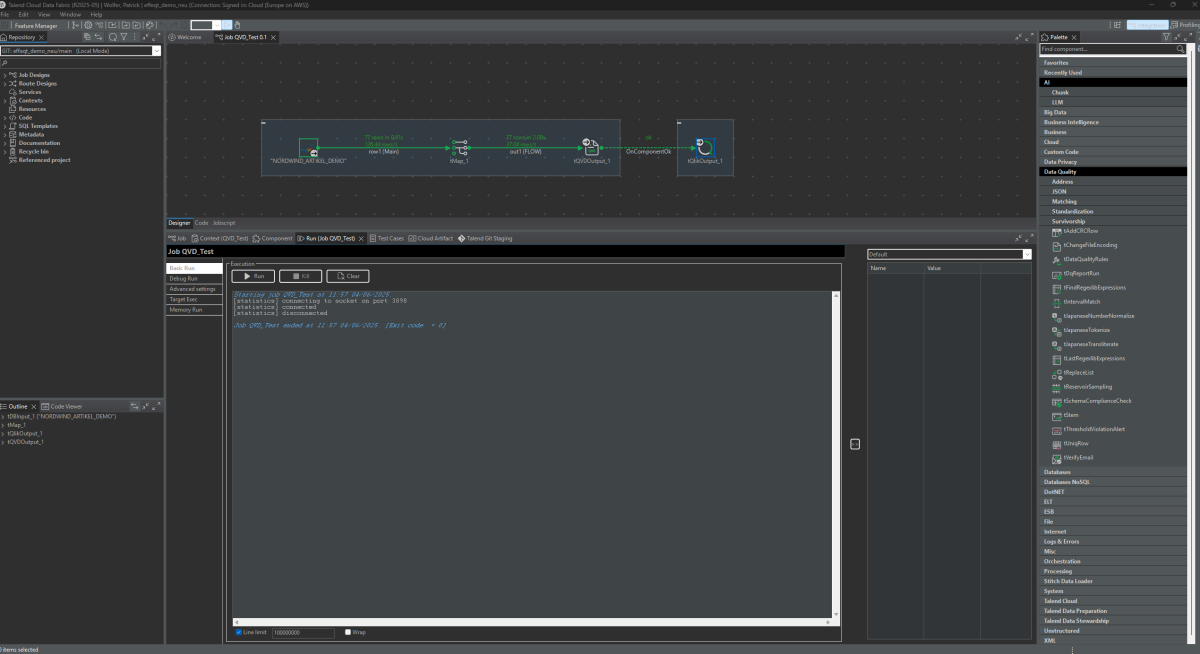The height and width of the screenshot is (654, 1200).
Task: Choose the tDqReportRun component in the Palette
Action: coord(1075,273)
